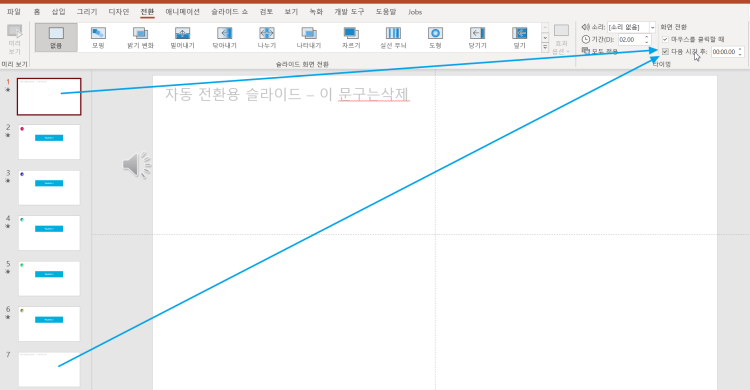This screenshot has width=750, height=390.
Task: Select the 없음 (None) transition
Action: pos(56,37)
